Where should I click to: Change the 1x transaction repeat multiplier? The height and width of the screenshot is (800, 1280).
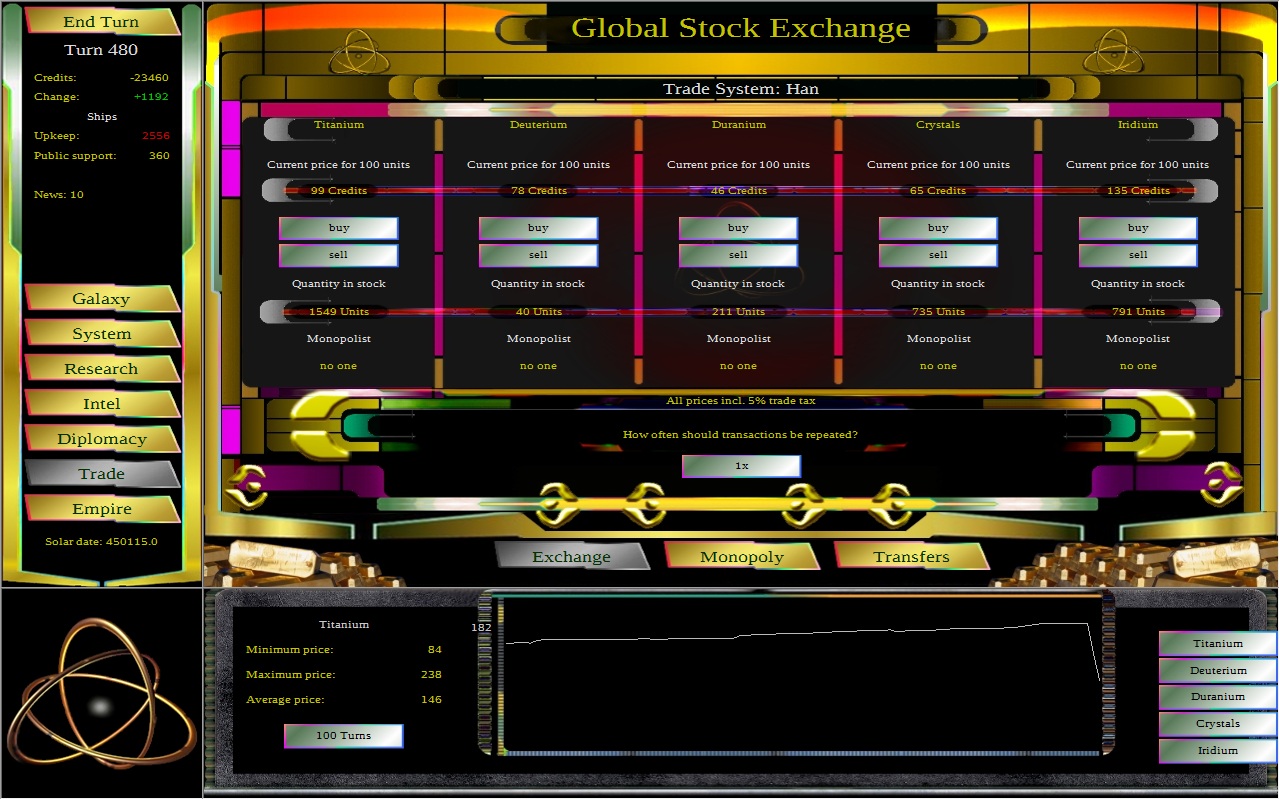tap(741, 466)
